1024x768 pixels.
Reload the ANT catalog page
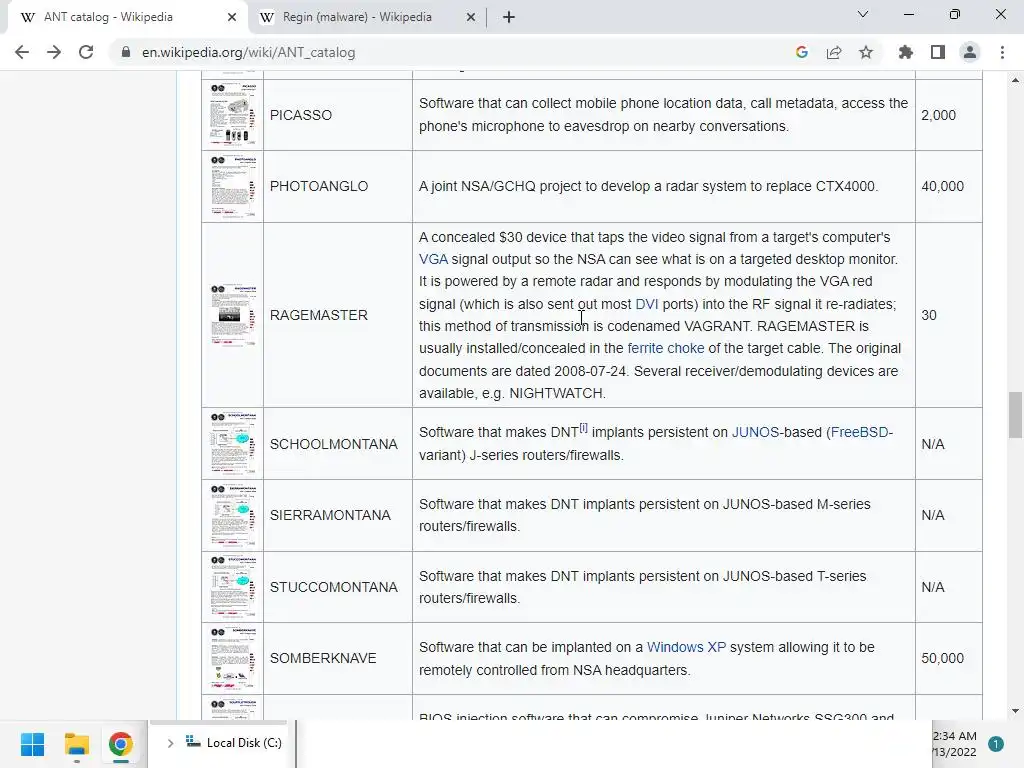(x=86, y=52)
